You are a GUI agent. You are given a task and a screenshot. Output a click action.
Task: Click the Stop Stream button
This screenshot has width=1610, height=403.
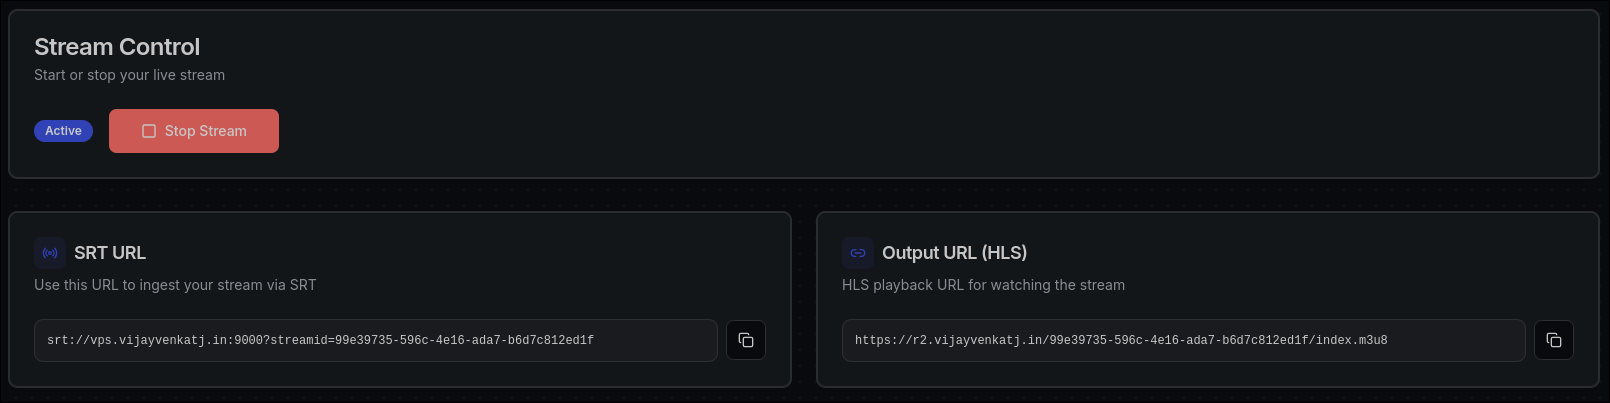194,131
